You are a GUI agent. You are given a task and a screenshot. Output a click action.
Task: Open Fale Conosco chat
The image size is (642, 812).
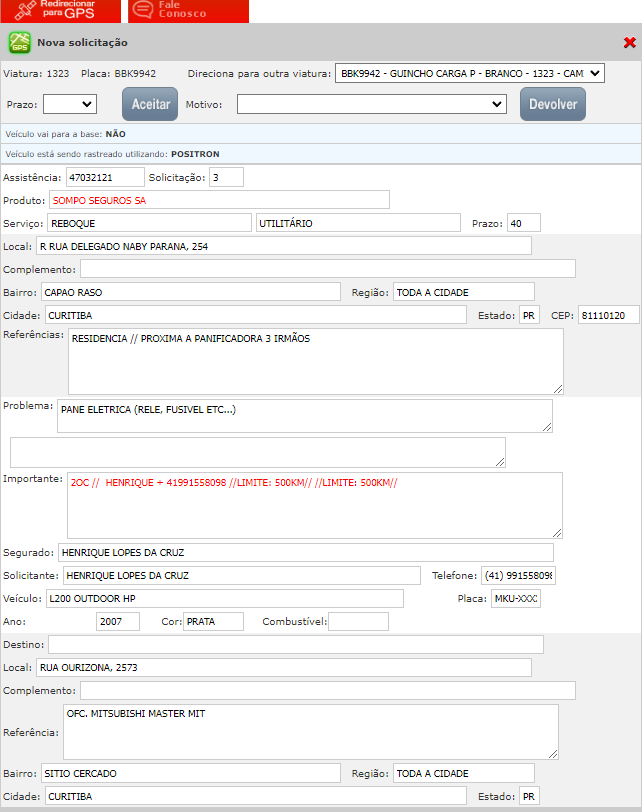click(x=188, y=10)
